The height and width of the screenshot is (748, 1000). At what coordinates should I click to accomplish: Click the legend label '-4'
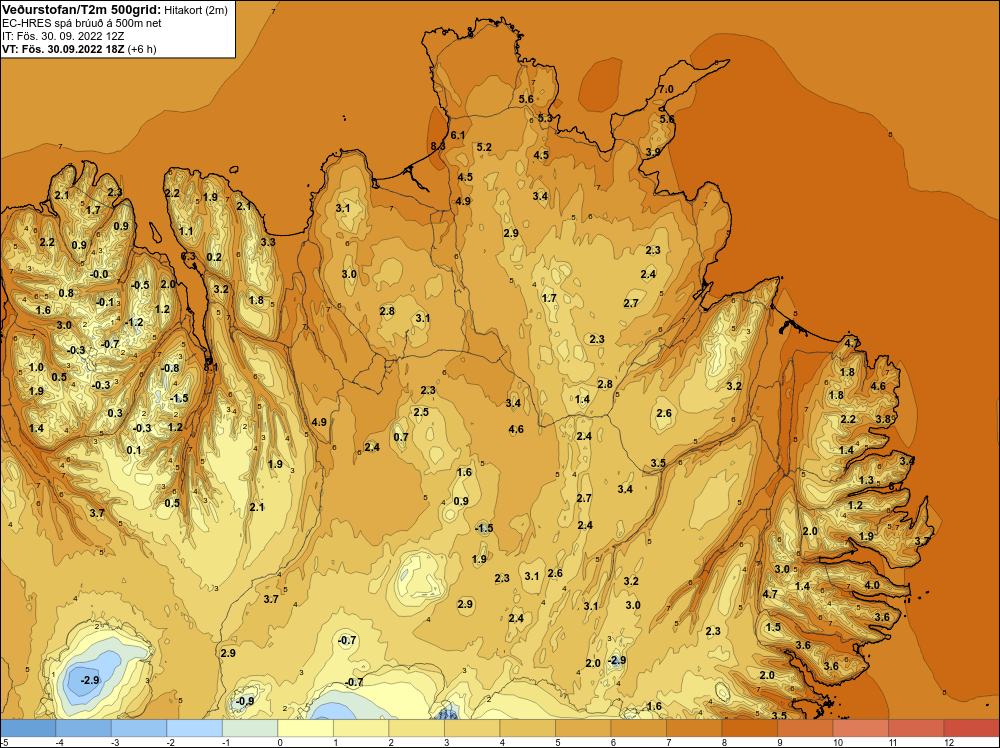point(59,742)
